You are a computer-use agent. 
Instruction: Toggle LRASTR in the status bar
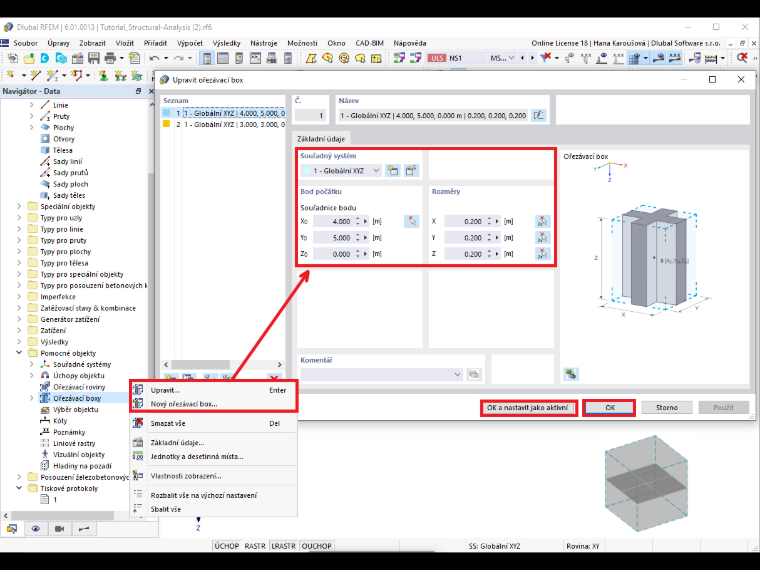tap(284, 546)
